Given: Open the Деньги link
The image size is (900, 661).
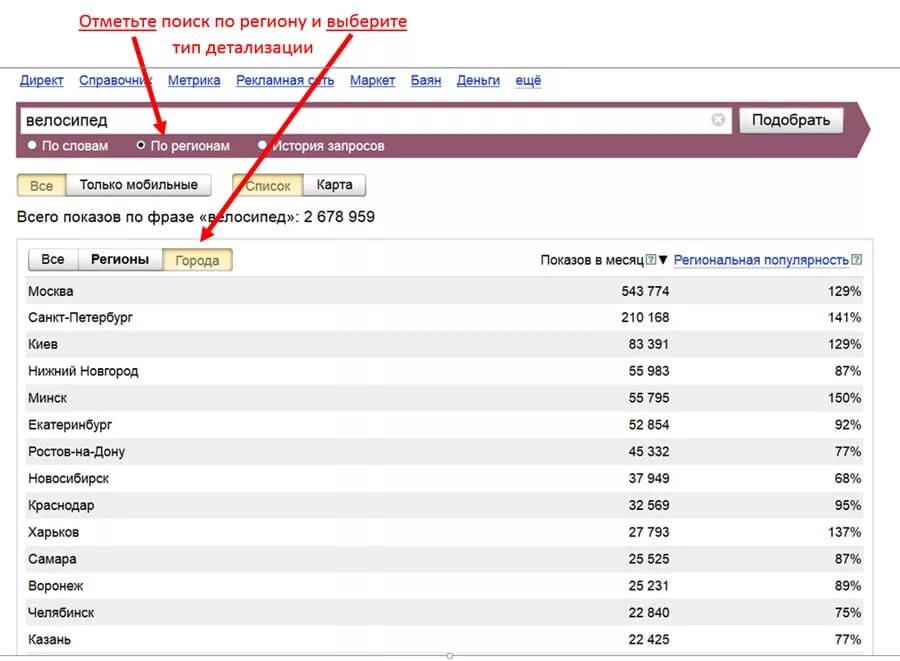Looking at the screenshot, I should click(x=478, y=80).
